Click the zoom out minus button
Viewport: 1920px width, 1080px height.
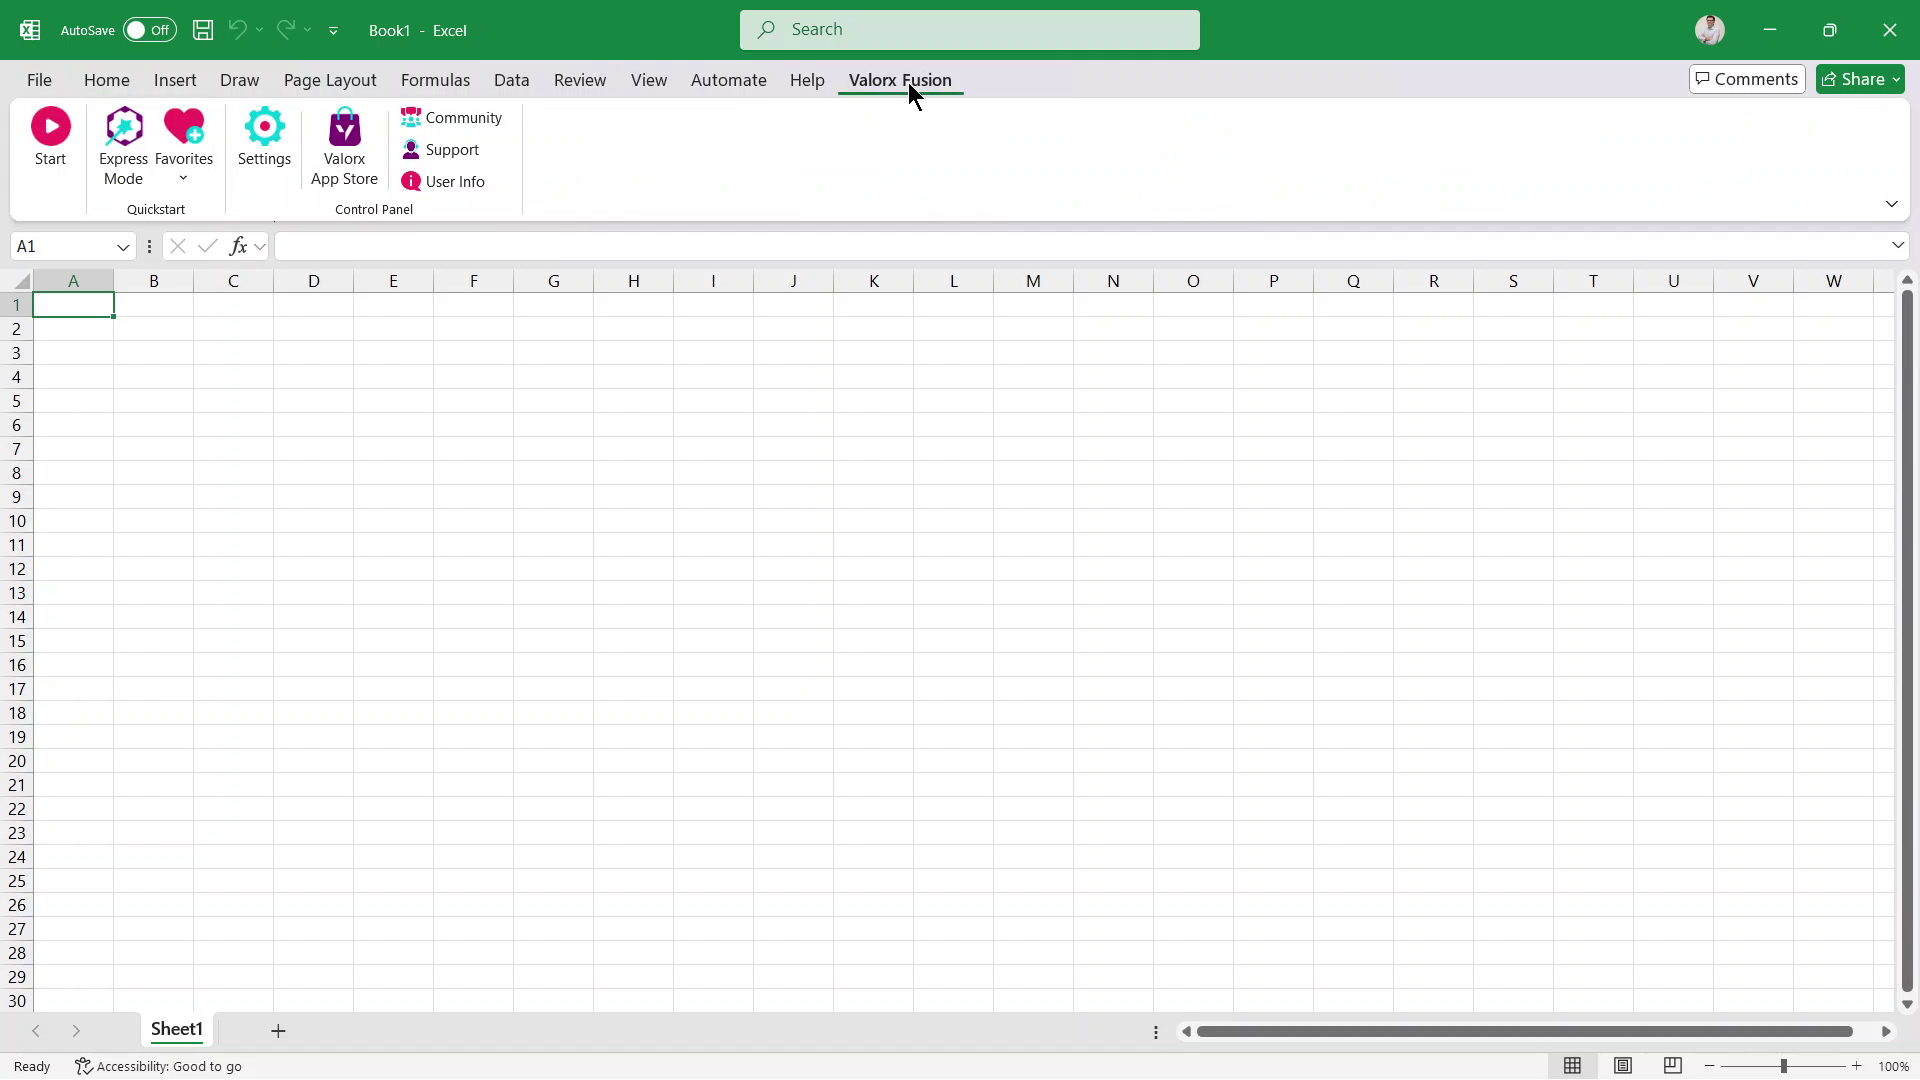pyautogui.click(x=1710, y=1066)
